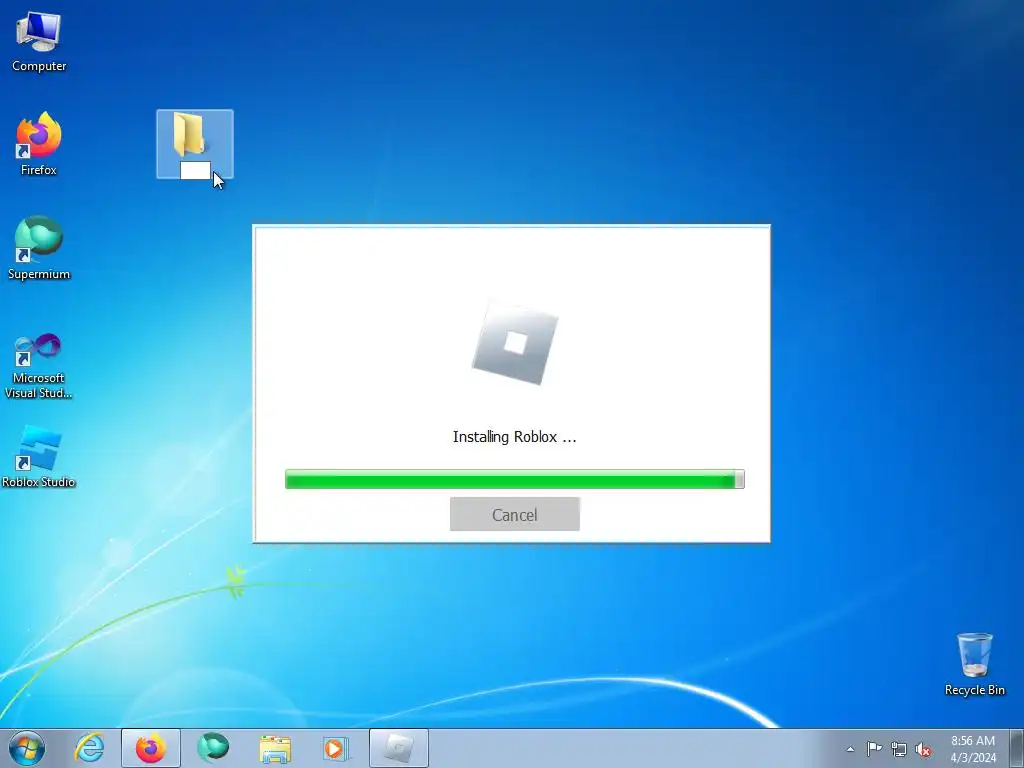This screenshot has height=768, width=1024.
Task: Click the Show Desktop strip
Action: tap(1017, 748)
